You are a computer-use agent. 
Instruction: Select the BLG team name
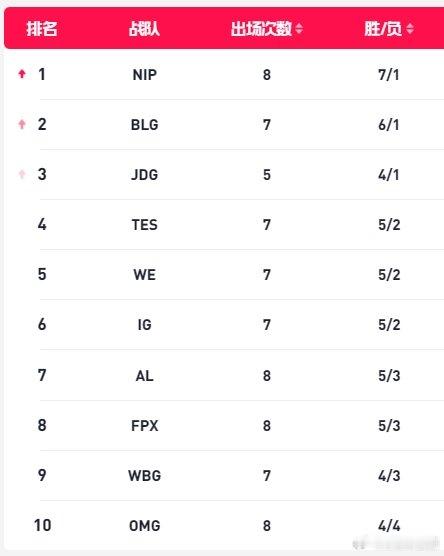point(145,125)
